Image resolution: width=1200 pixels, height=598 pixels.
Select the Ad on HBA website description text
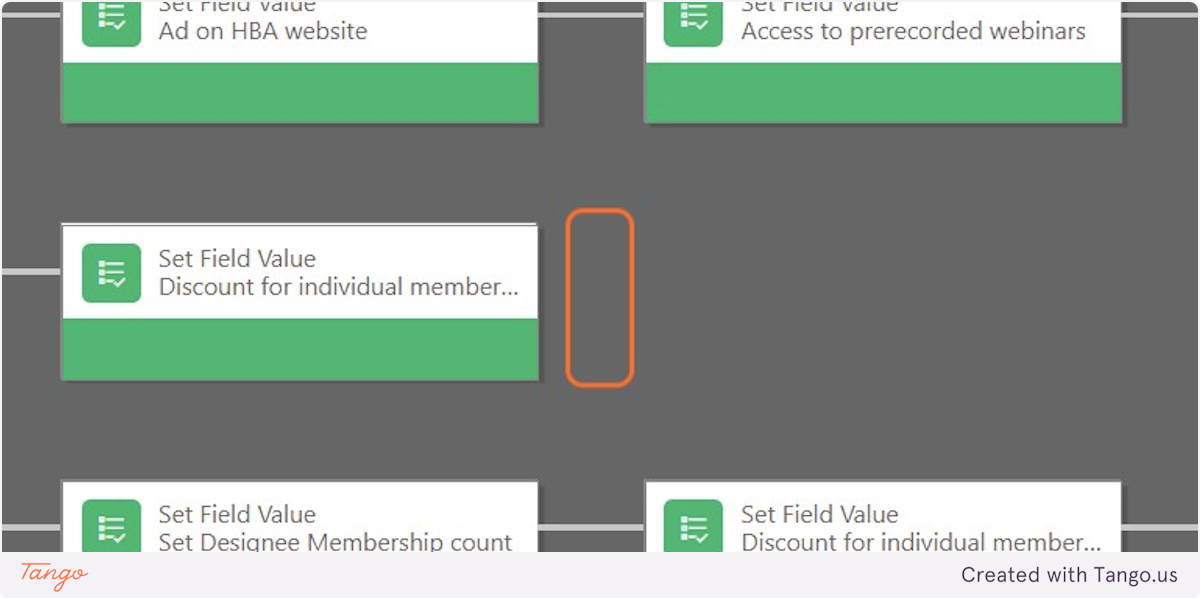pos(263,31)
